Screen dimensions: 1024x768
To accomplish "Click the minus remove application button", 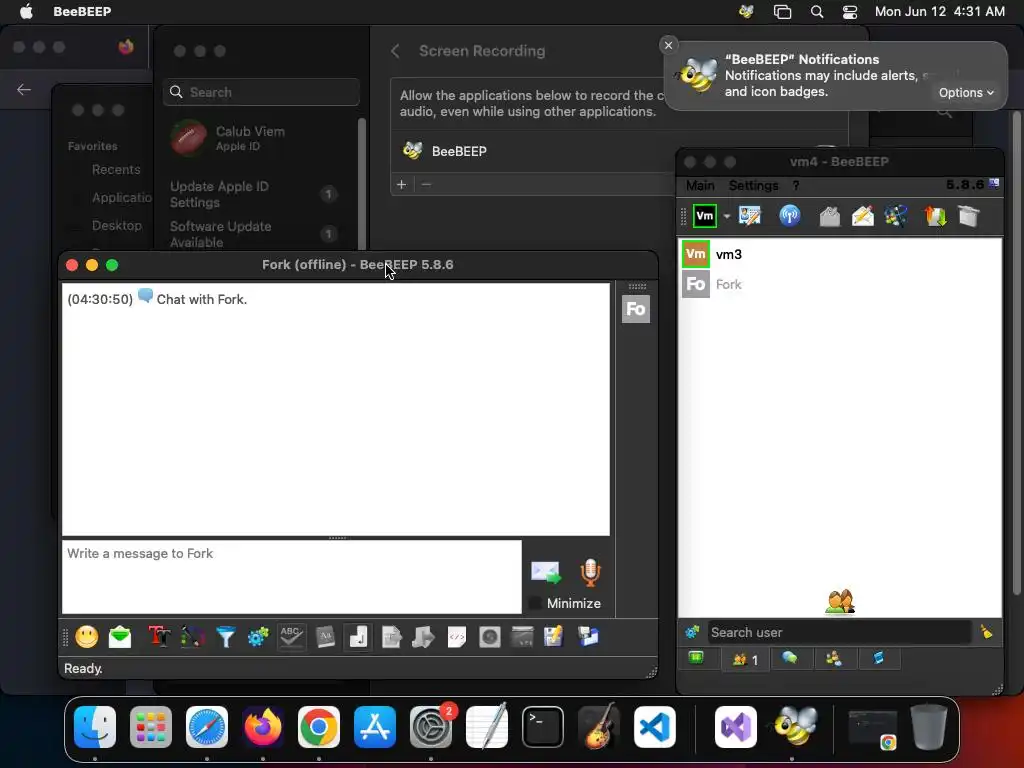I will 426,184.
